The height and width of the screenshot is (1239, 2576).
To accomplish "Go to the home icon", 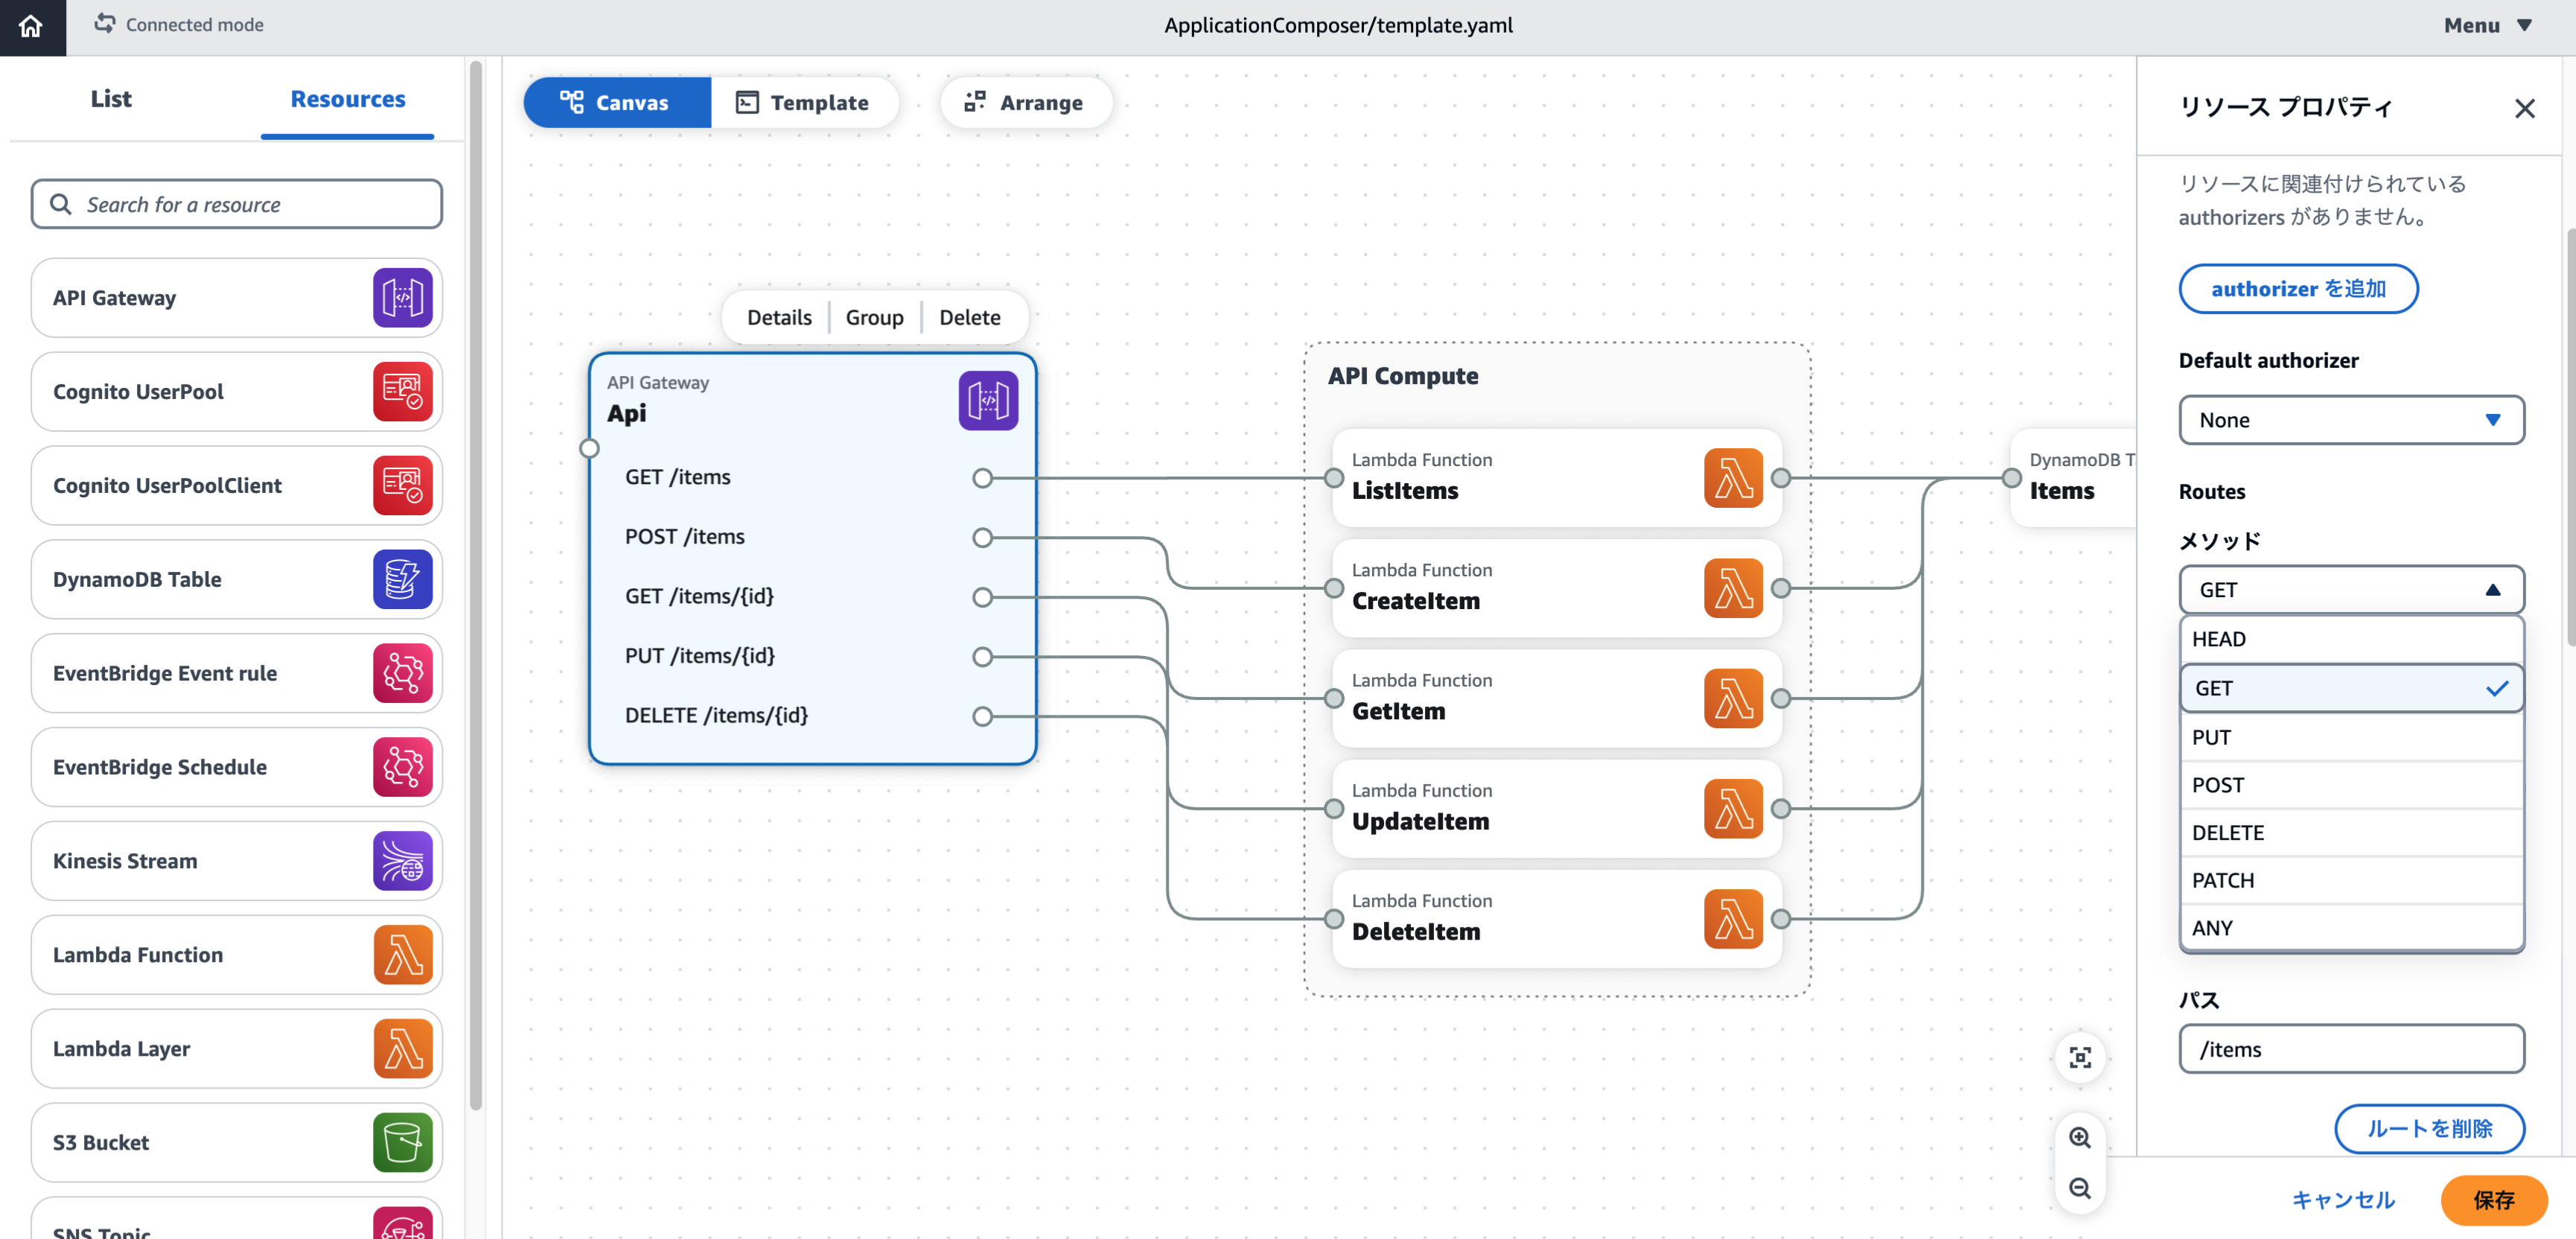I will click(32, 26).
